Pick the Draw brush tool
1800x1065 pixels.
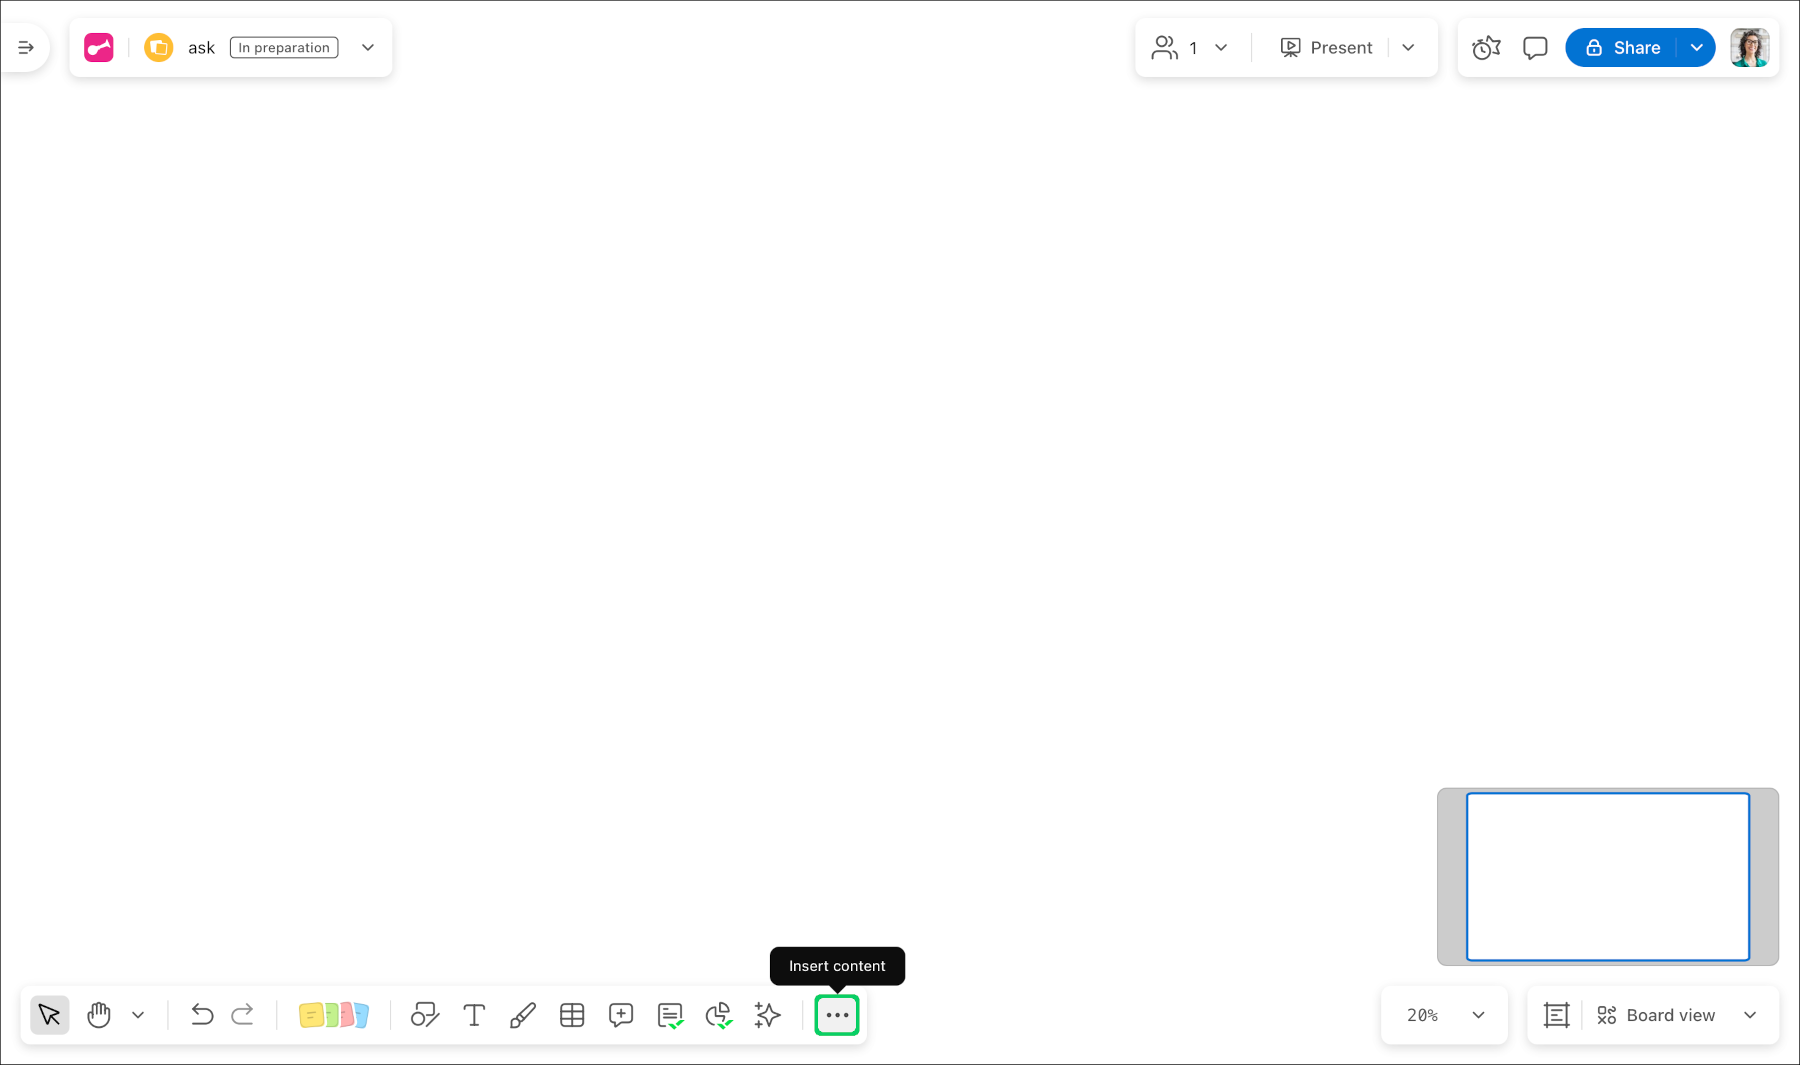(x=523, y=1015)
